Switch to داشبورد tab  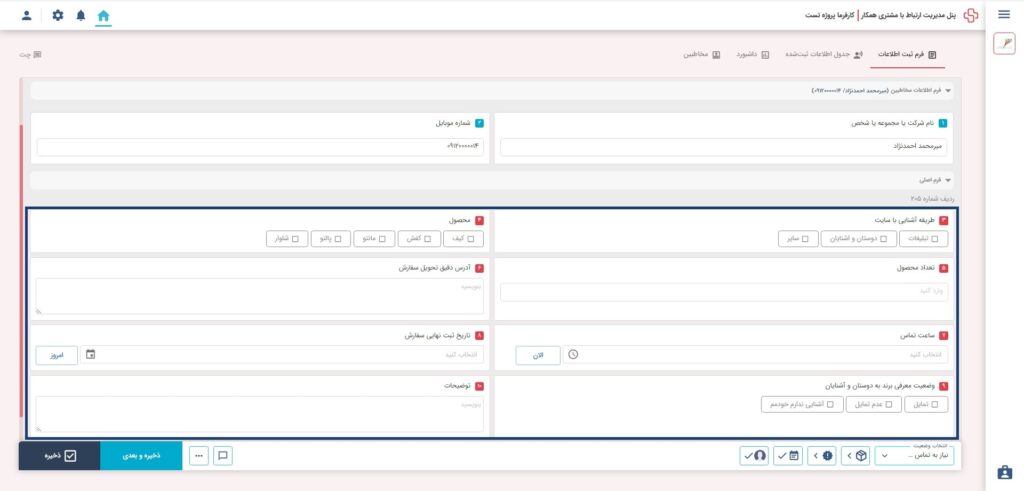pos(753,55)
